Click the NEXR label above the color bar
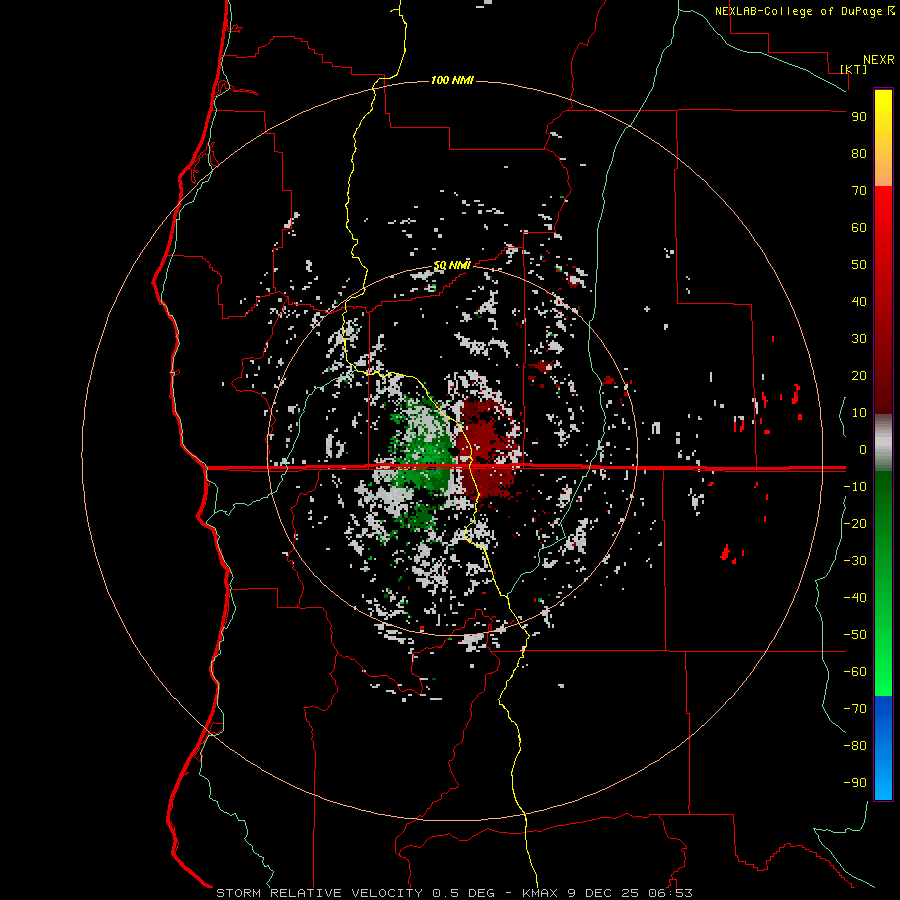Image resolution: width=900 pixels, height=900 pixels. click(x=879, y=60)
